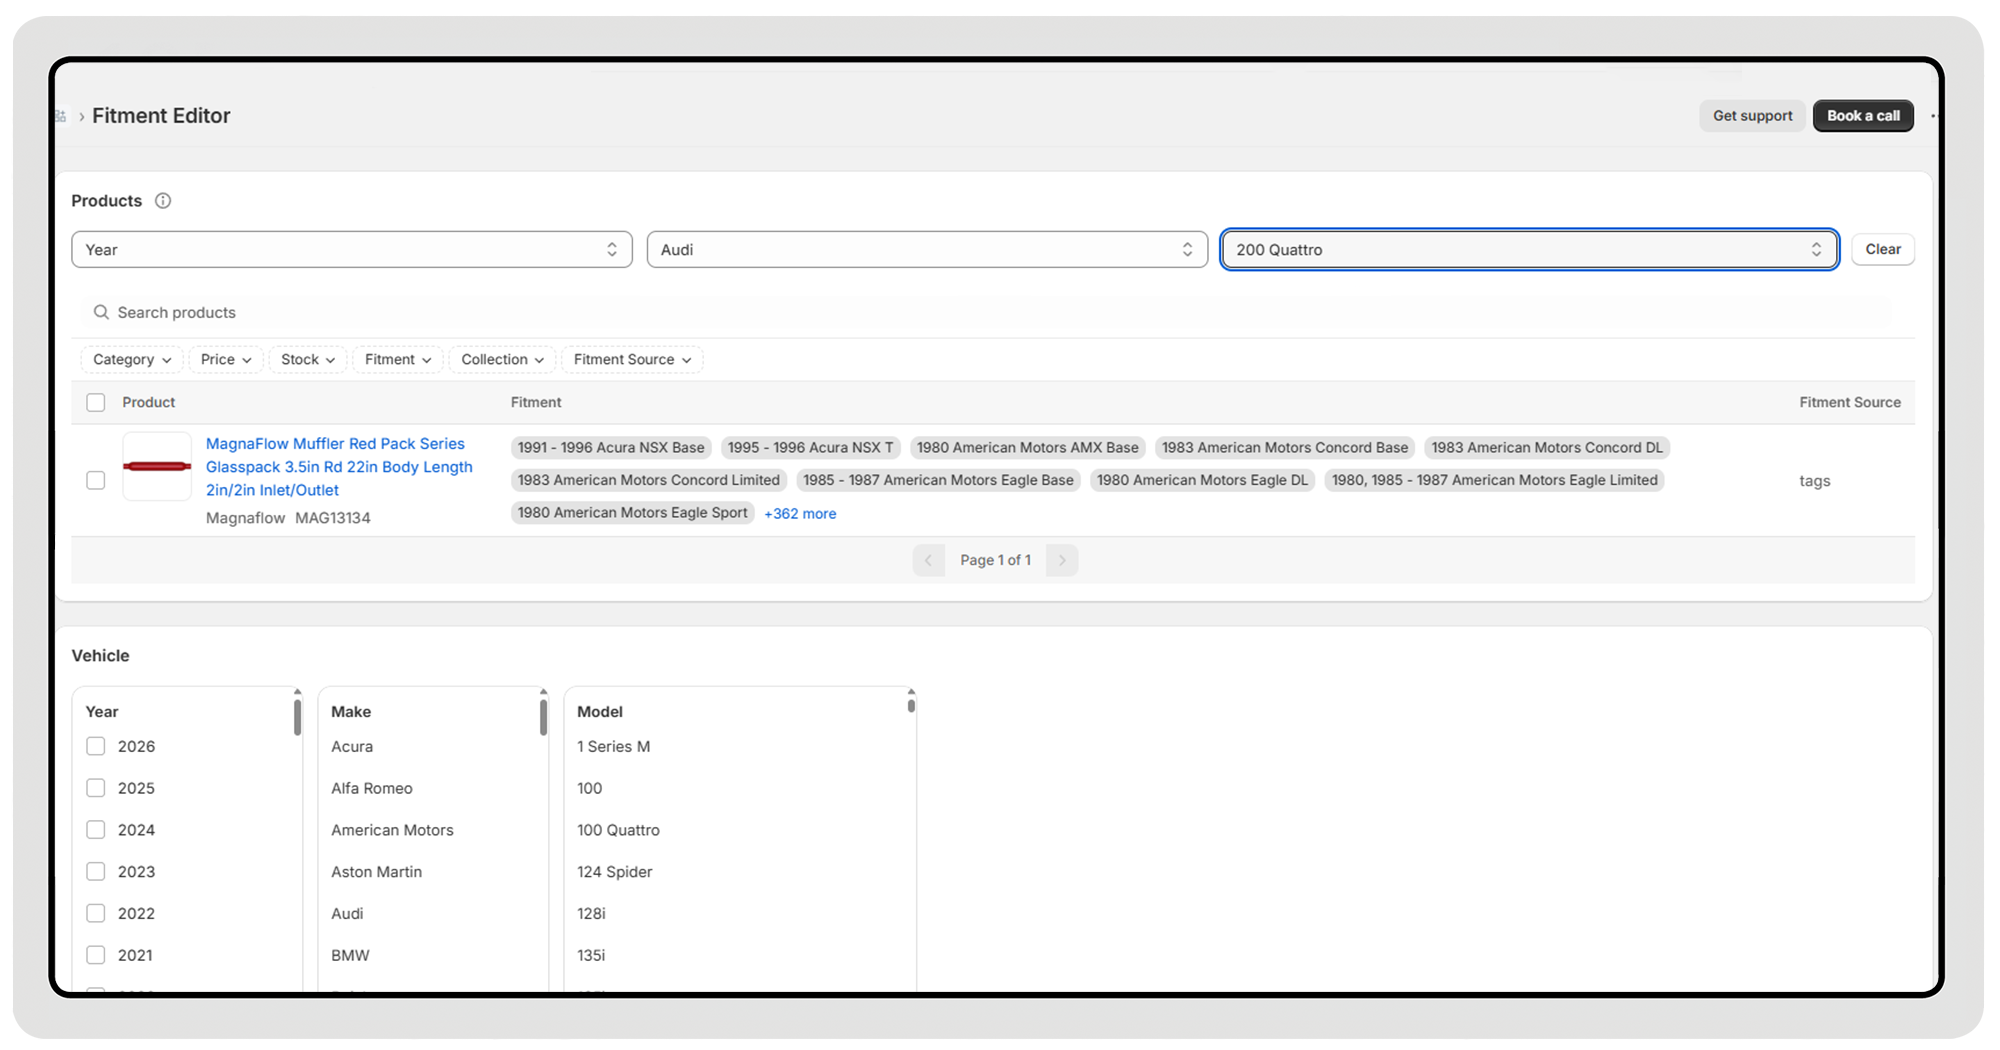Click the Get support button
This screenshot has height=1050, width=2000.
pyautogui.click(x=1752, y=116)
